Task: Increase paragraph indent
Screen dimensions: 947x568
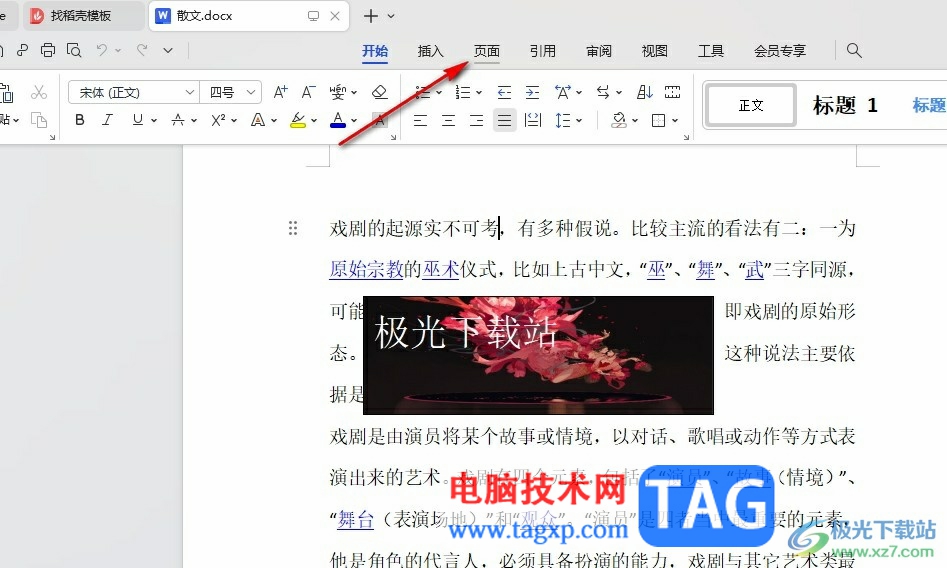Action: [x=532, y=92]
